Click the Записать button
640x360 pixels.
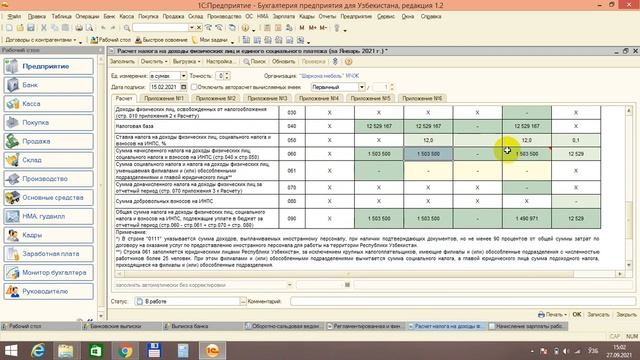click(x=598, y=315)
